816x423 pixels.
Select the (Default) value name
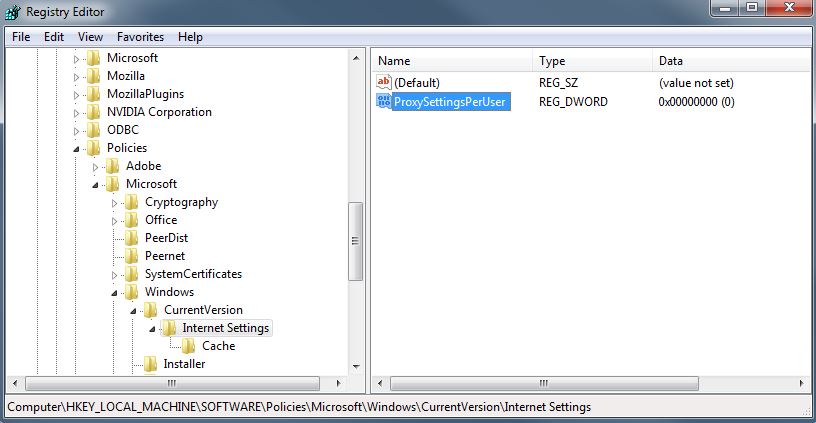click(417, 83)
